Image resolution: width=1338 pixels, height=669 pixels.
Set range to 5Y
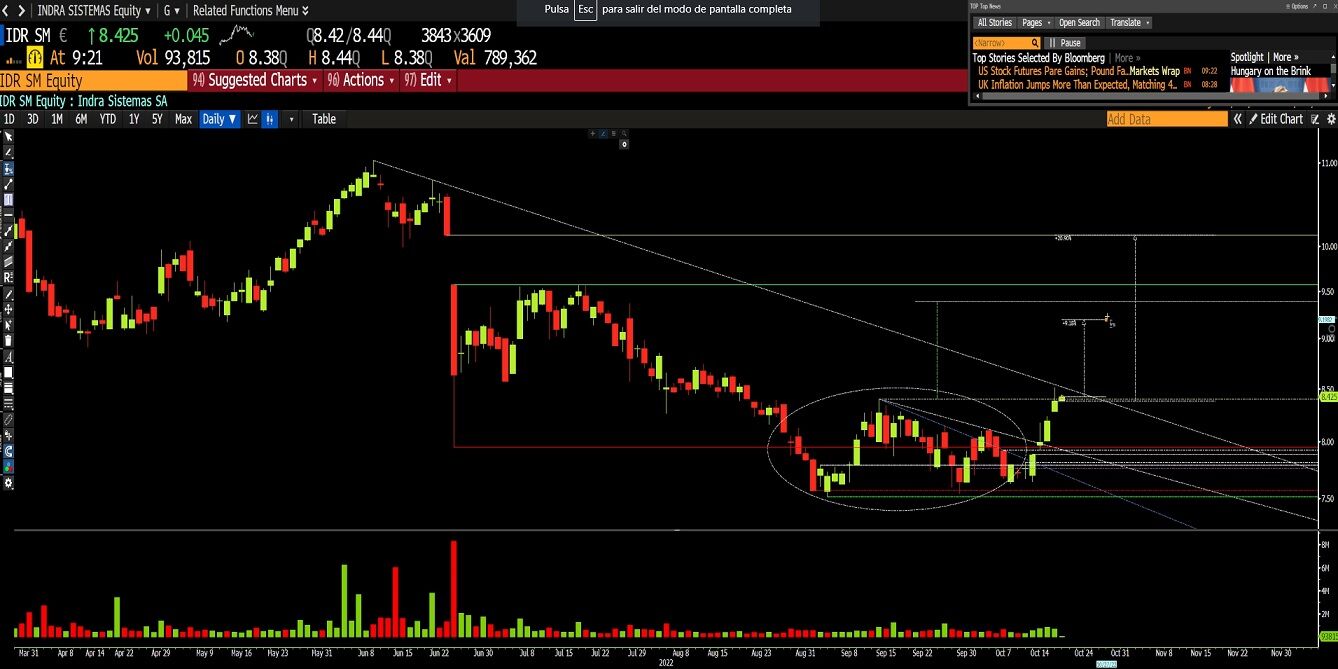[157, 119]
